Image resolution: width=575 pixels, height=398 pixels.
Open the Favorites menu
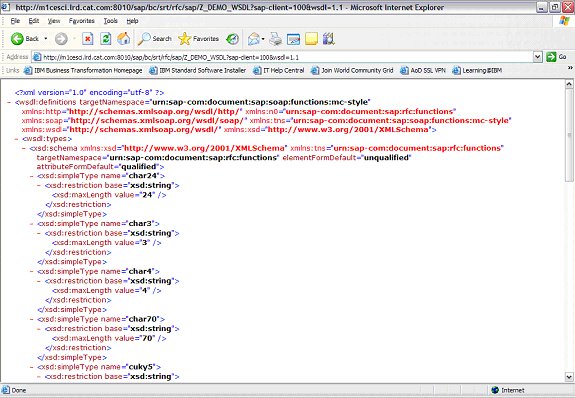(81, 21)
